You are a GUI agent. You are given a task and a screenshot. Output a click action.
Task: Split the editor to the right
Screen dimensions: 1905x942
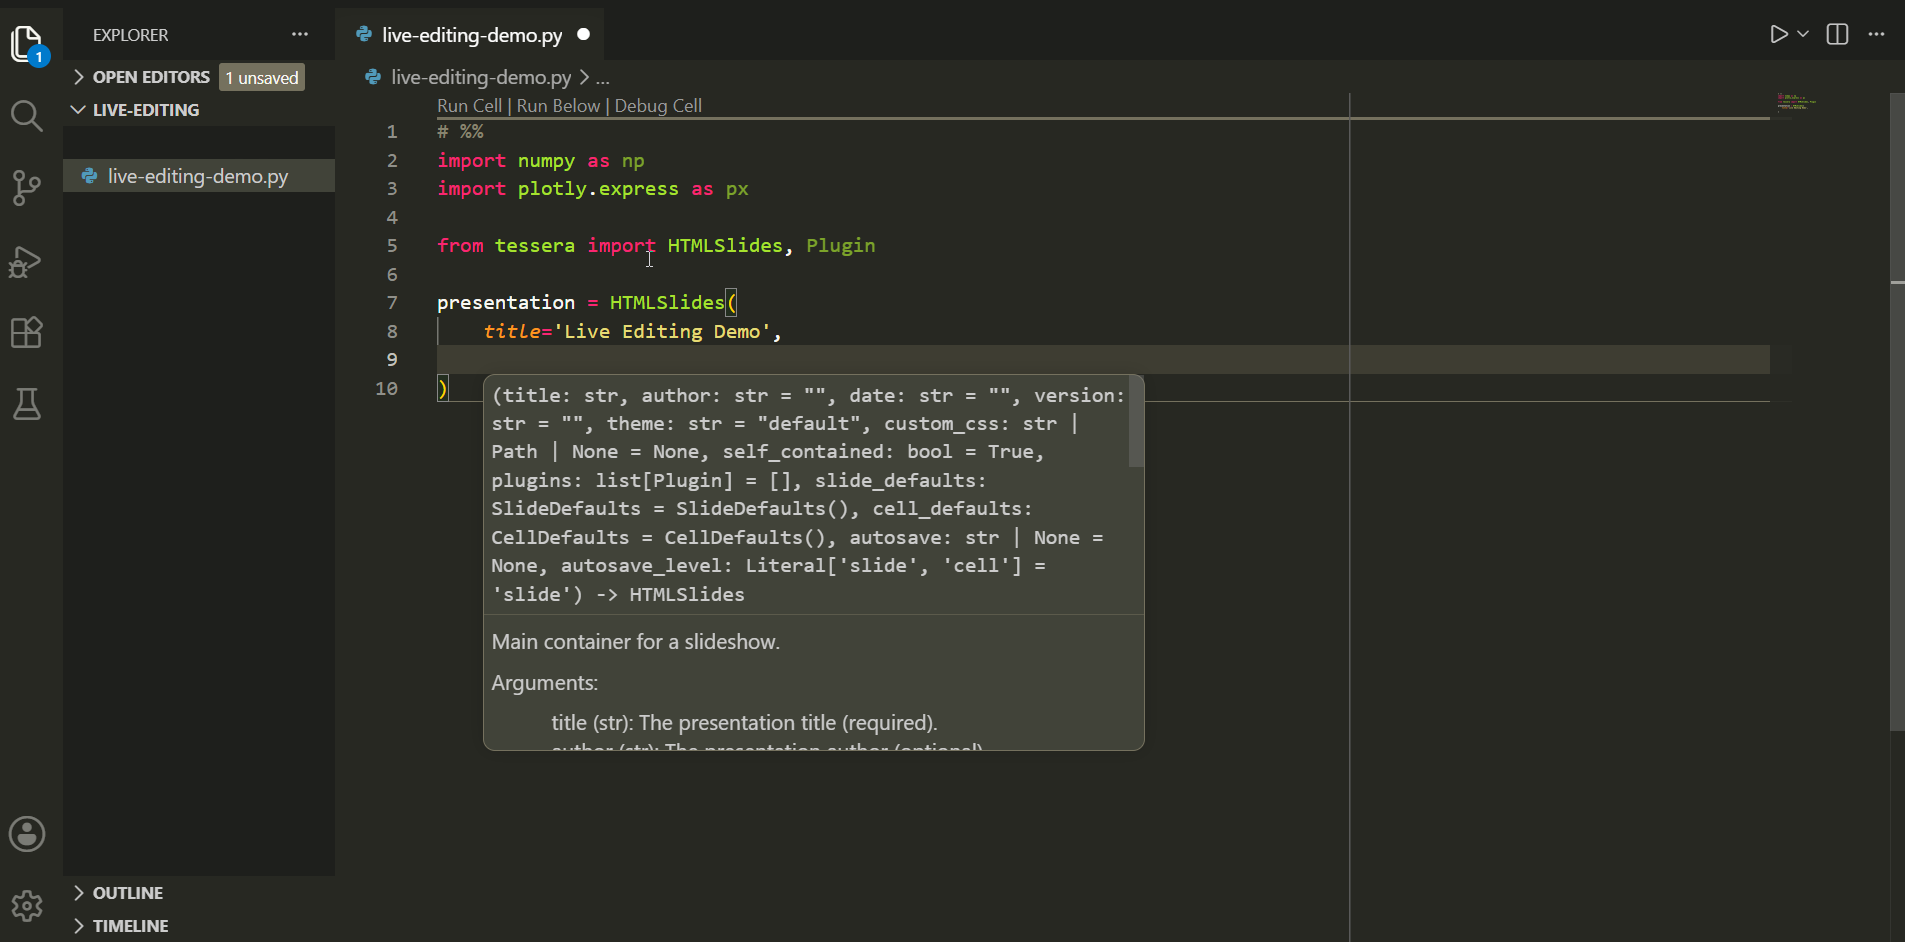pos(1837,34)
